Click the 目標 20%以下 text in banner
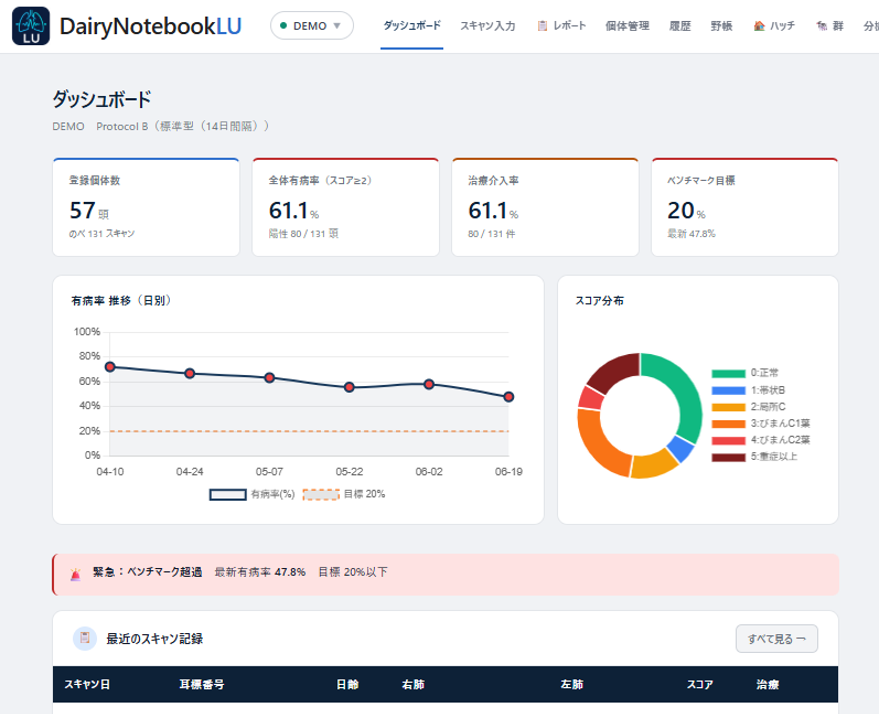This screenshot has width=879, height=714. (353, 572)
